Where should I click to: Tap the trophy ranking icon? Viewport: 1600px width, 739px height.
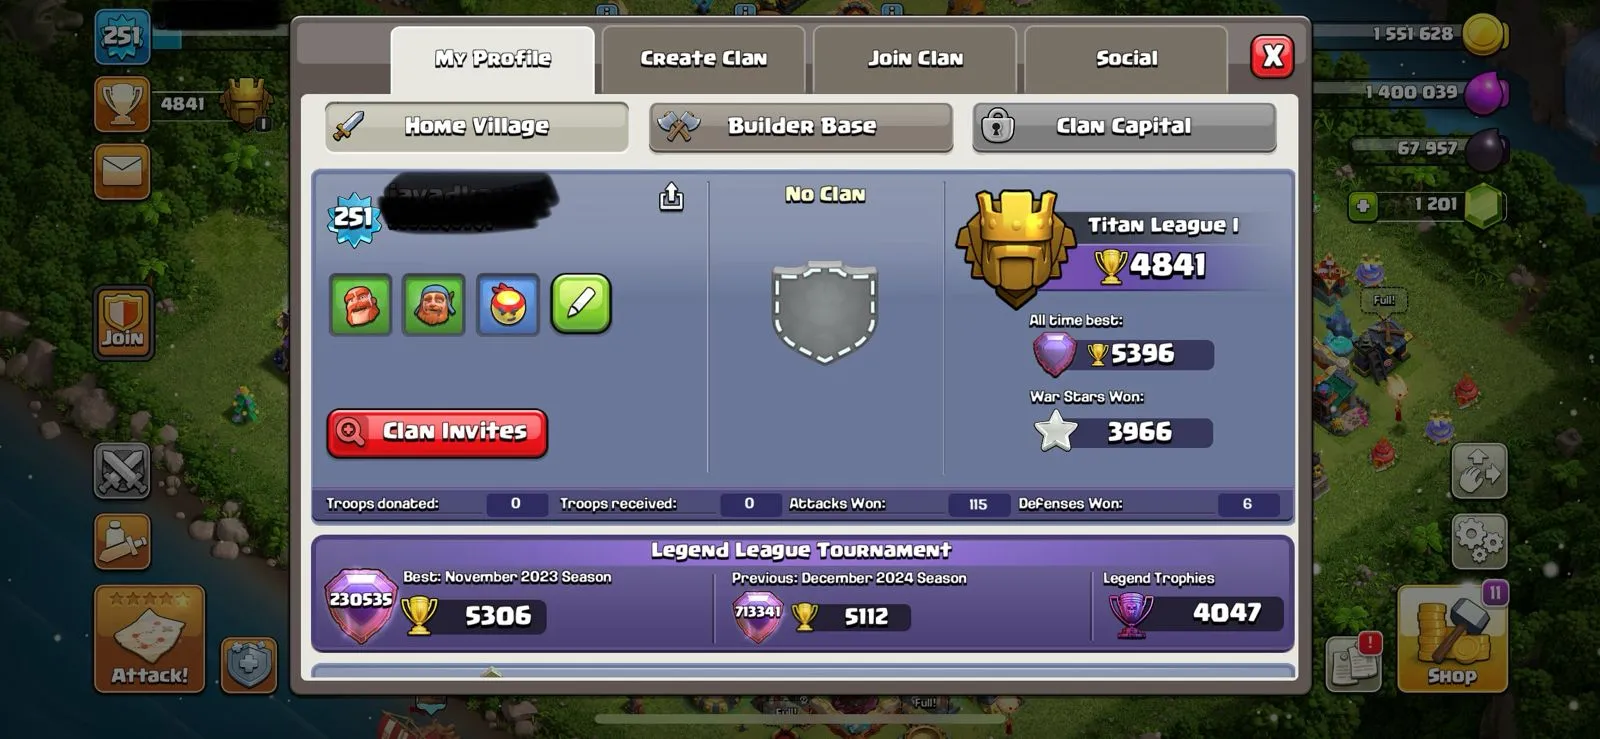(122, 104)
